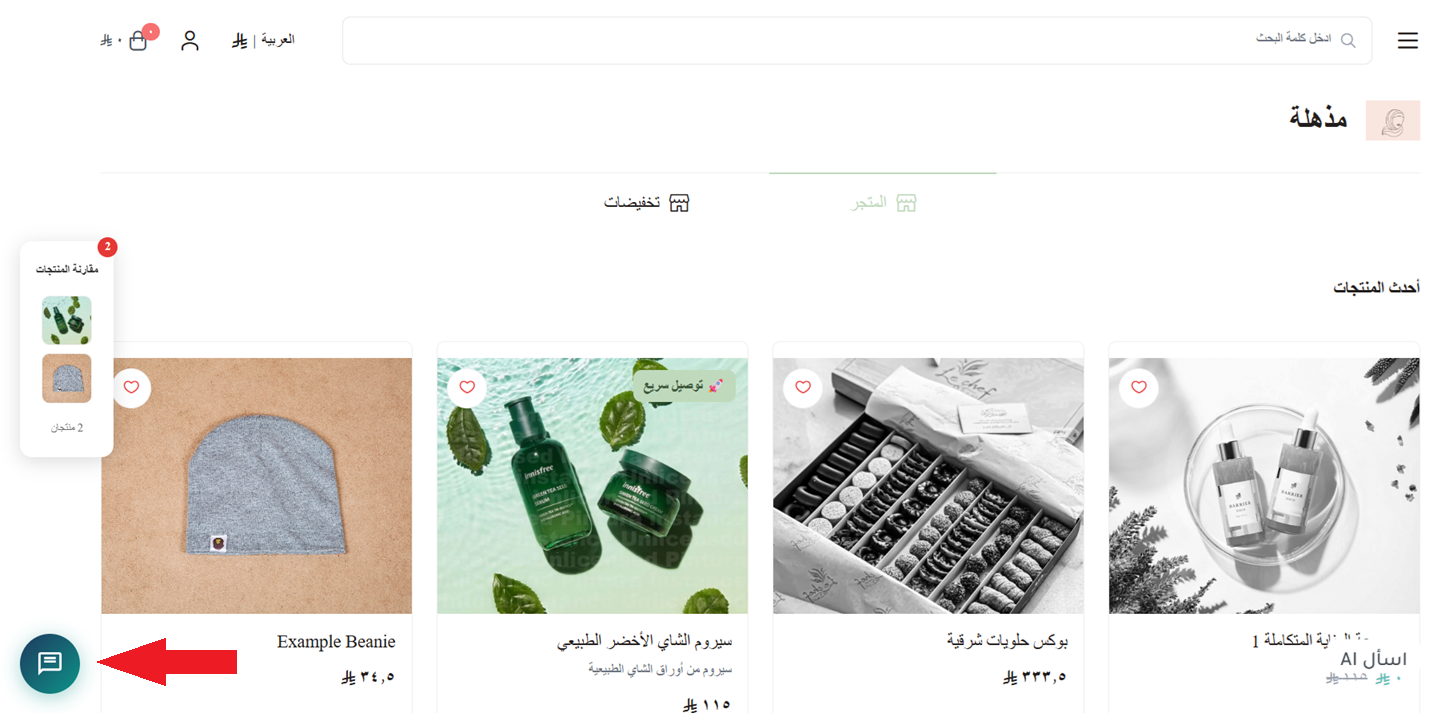Image resolution: width=1432 pixels, height=713 pixels.
Task: Open the العربية language and currency selector
Action: (263, 40)
